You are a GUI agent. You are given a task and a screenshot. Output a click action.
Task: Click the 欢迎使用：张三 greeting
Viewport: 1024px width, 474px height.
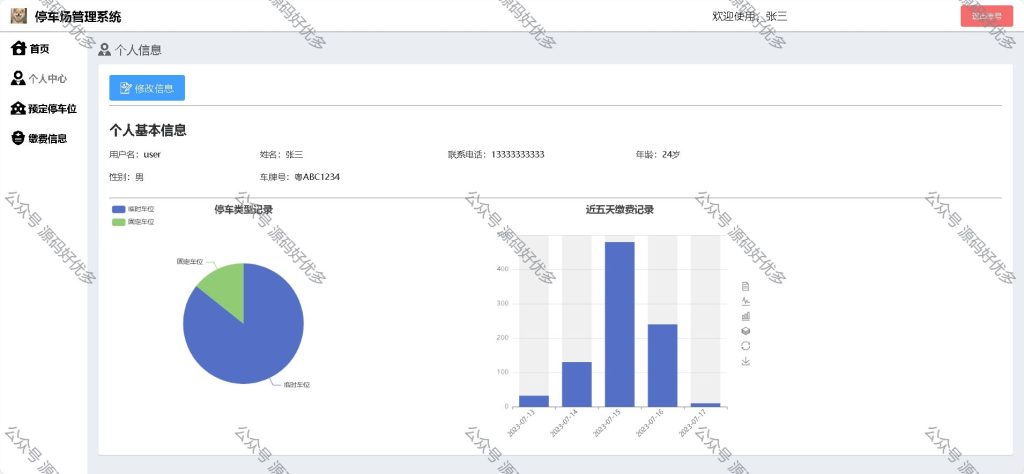pyautogui.click(x=750, y=16)
